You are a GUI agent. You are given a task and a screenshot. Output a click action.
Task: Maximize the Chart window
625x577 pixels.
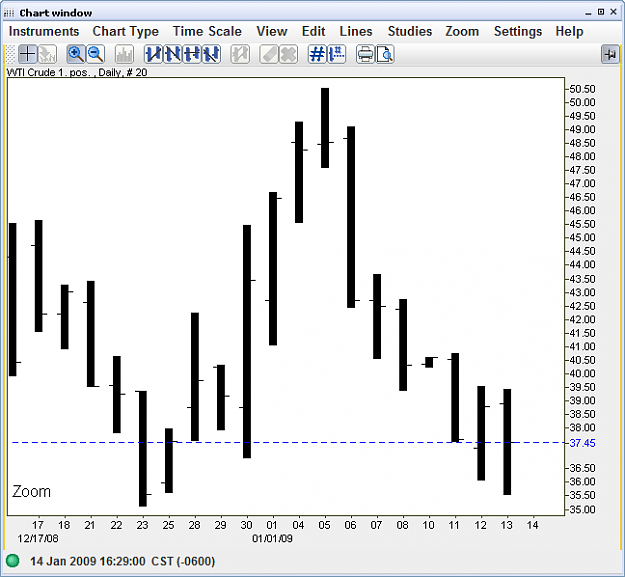pyautogui.click(x=601, y=12)
